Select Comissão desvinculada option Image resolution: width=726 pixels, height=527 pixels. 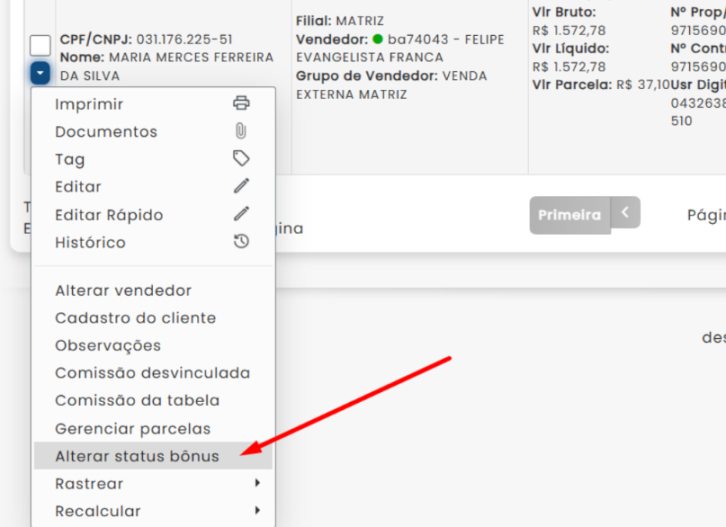click(x=152, y=373)
